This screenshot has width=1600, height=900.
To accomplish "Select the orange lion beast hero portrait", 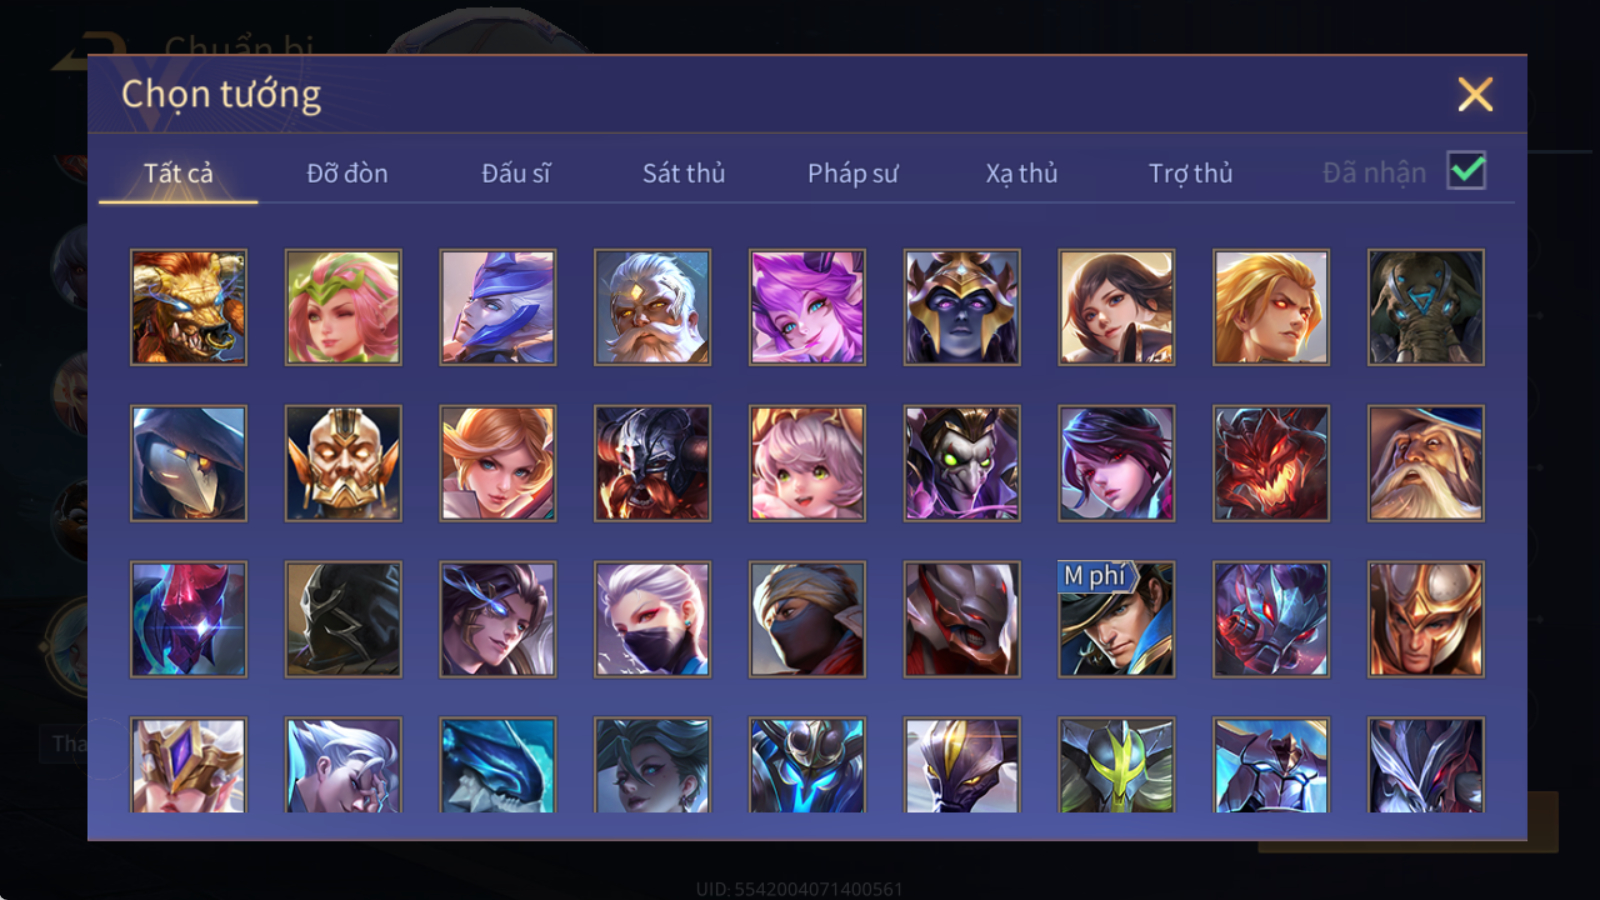I will pos(188,307).
